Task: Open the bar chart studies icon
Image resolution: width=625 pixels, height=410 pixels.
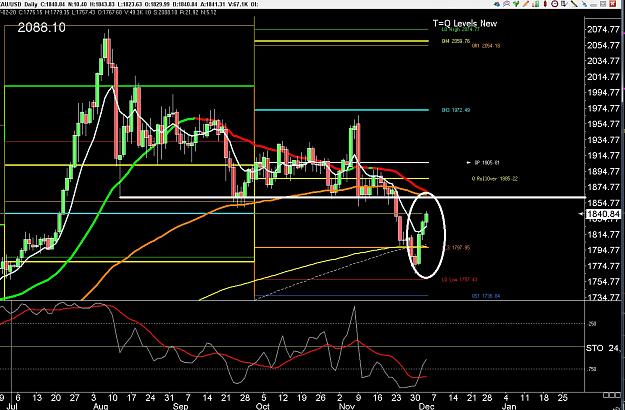Action: pos(535,4)
